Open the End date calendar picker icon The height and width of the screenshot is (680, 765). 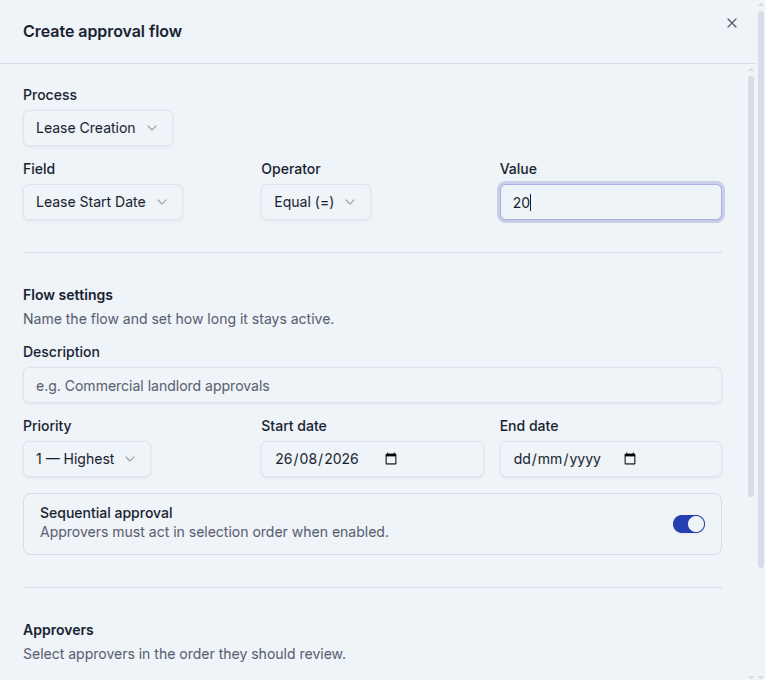(630, 459)
